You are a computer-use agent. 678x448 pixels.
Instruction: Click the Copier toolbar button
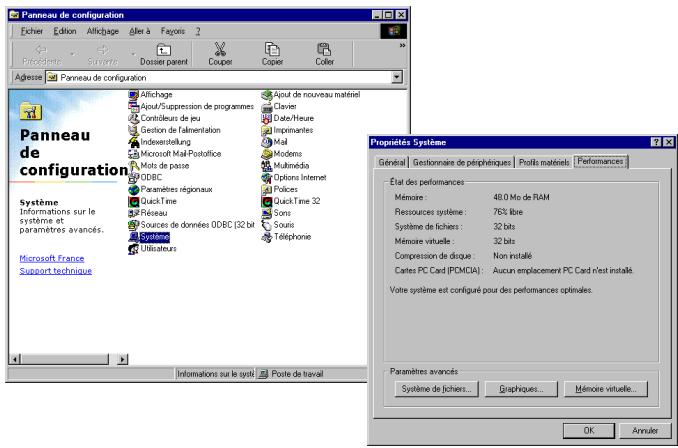click(x=272, y=54)
